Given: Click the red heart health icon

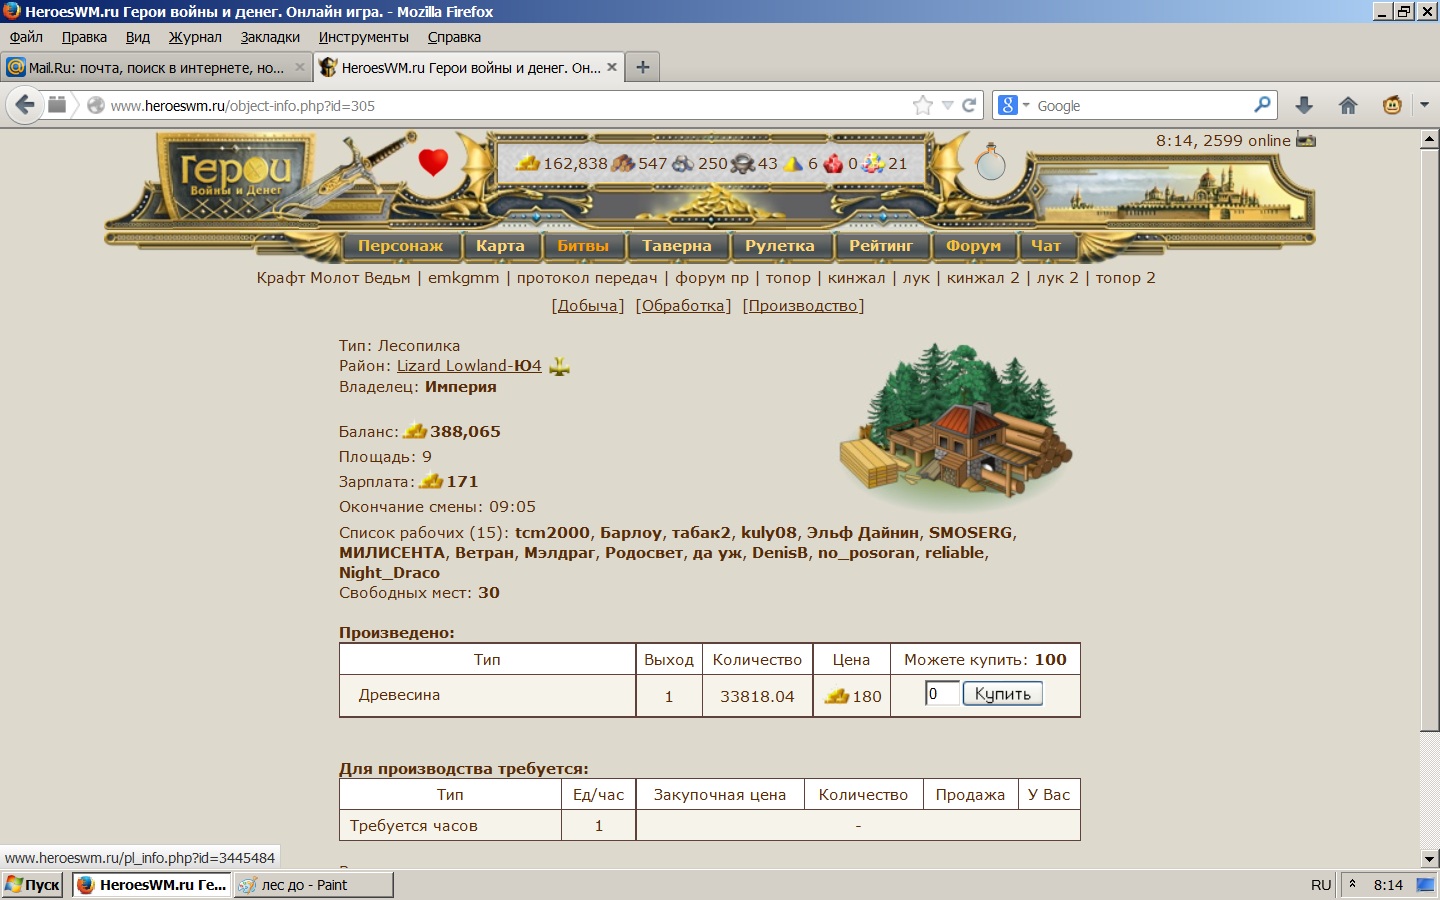Looking at the screenshot, I should click(x=433, y=161).
